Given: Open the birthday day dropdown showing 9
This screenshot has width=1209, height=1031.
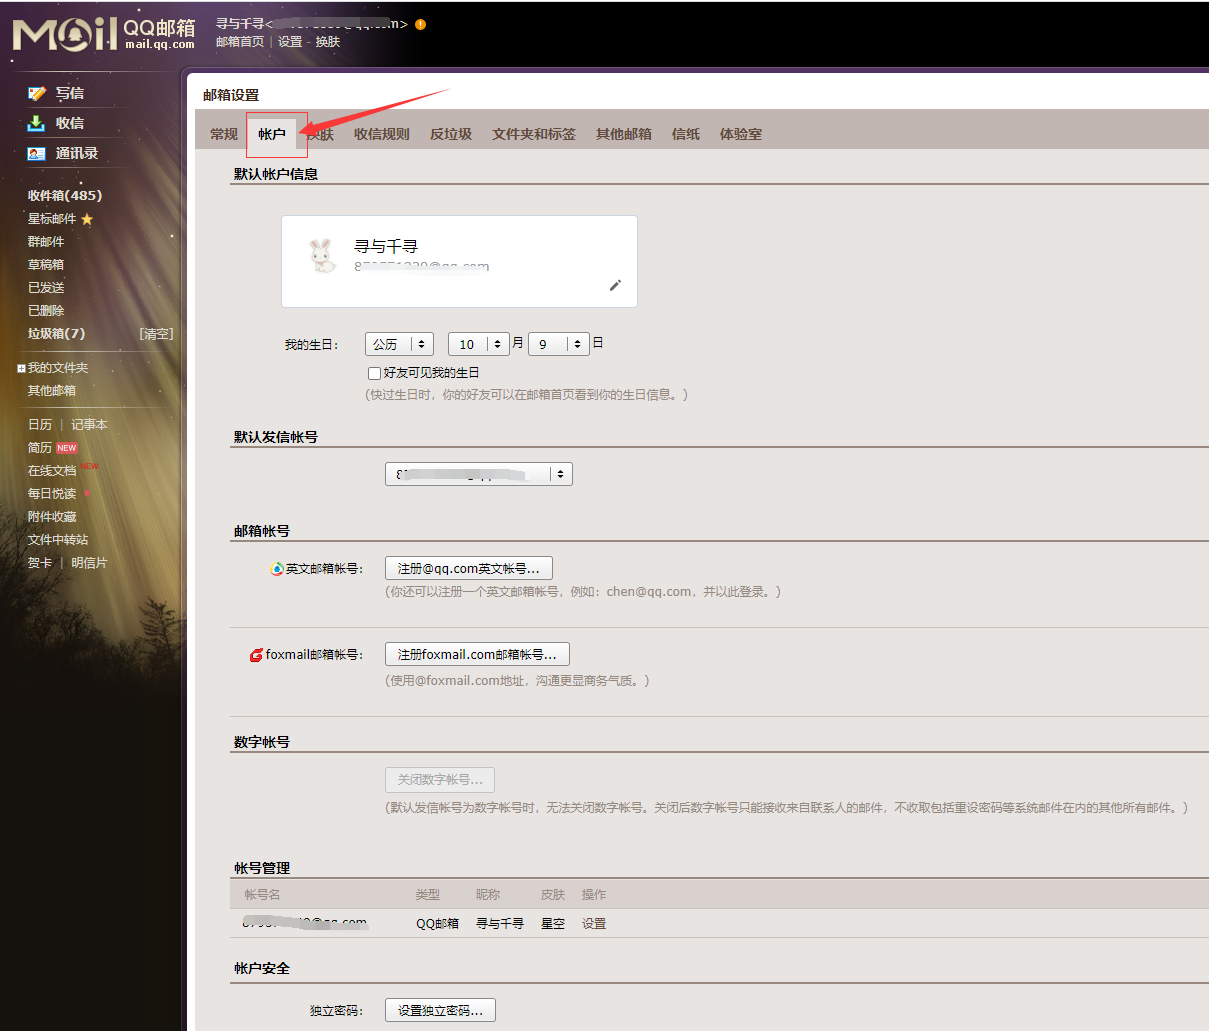Looking at the screenshot, I should point(559,344).
